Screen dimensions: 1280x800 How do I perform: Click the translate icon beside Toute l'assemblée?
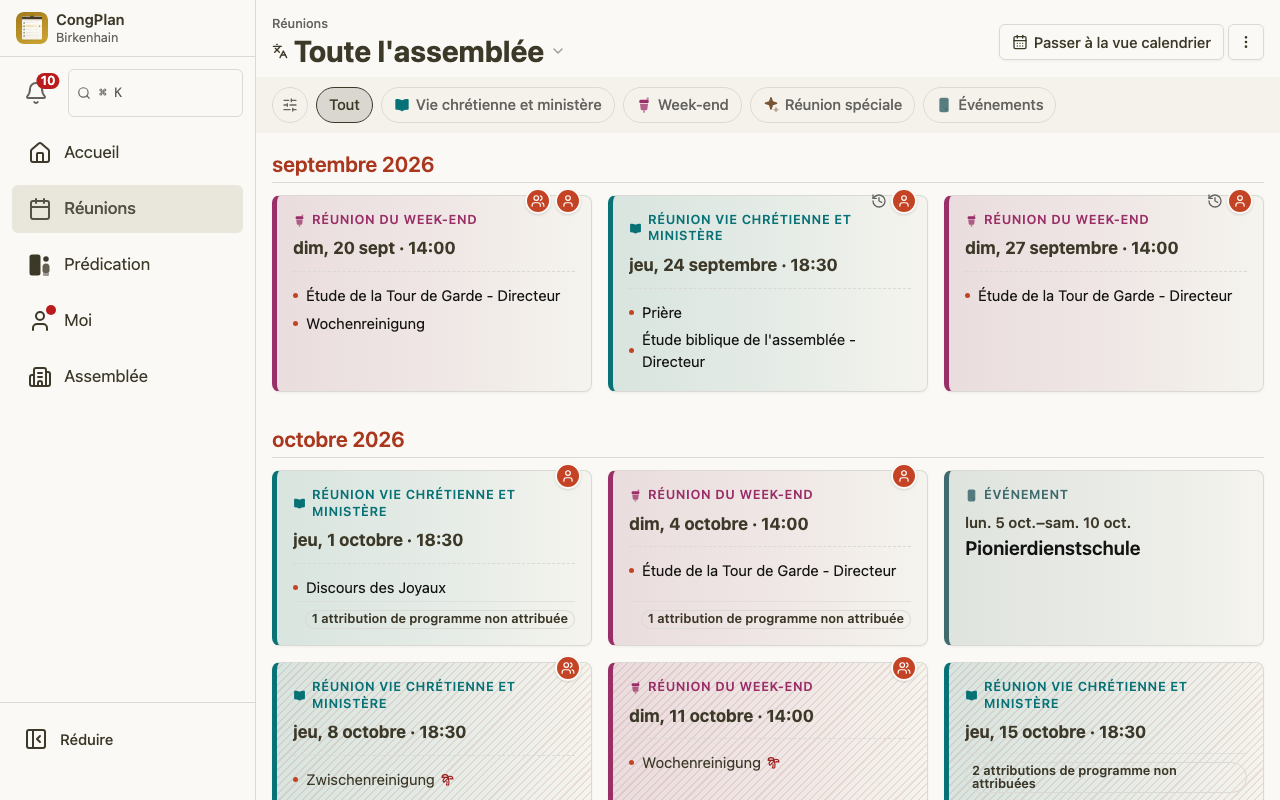[280, 52]
